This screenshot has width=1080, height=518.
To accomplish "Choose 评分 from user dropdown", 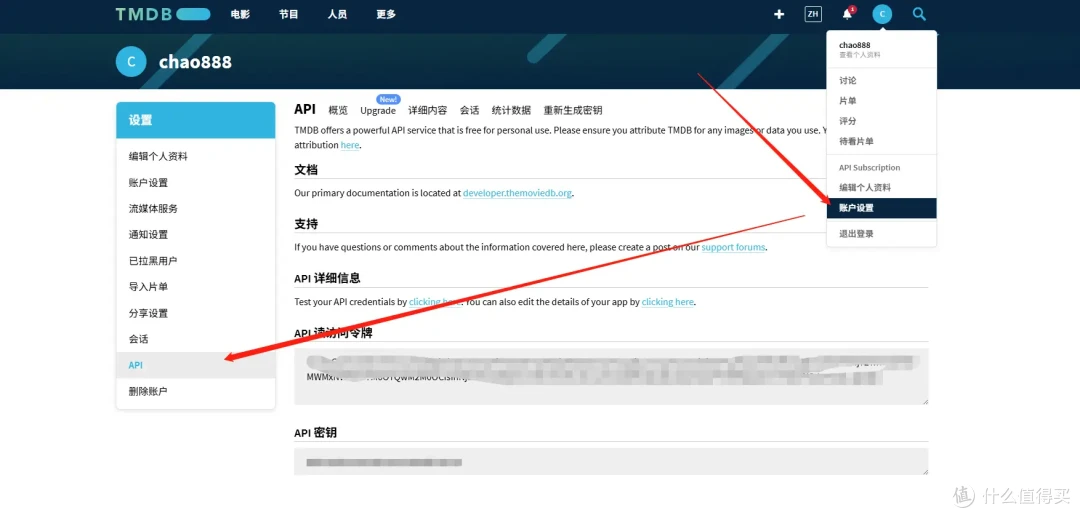I will [882, 121].
